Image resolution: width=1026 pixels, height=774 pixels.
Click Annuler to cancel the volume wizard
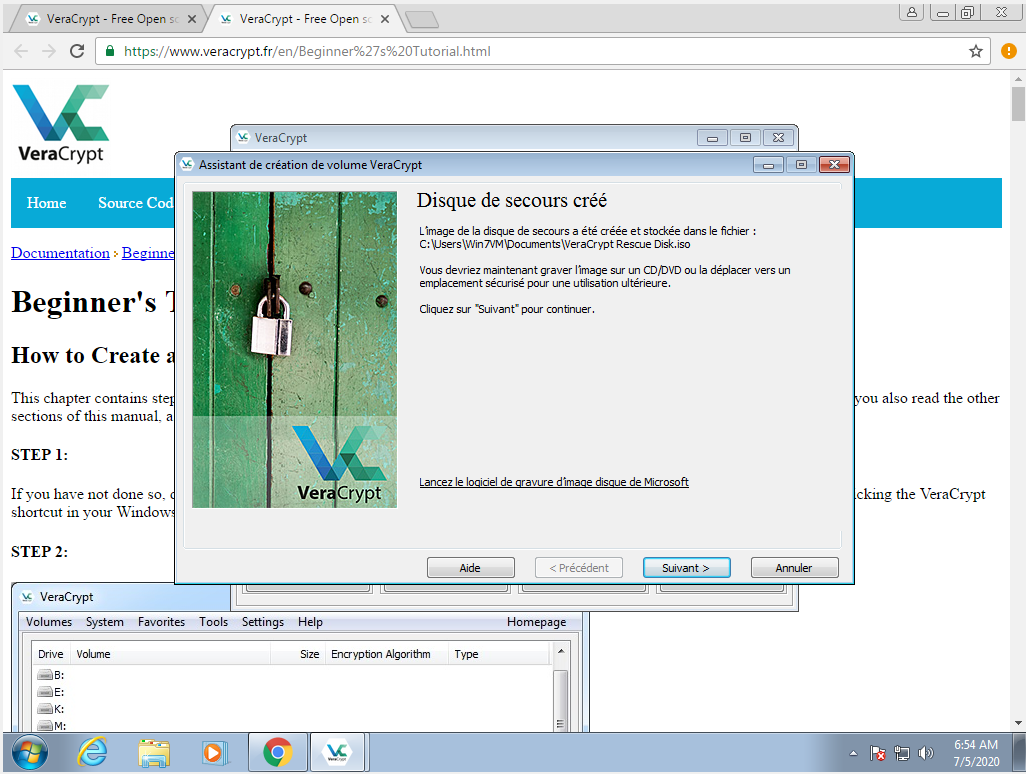click(x=794, y=567)
